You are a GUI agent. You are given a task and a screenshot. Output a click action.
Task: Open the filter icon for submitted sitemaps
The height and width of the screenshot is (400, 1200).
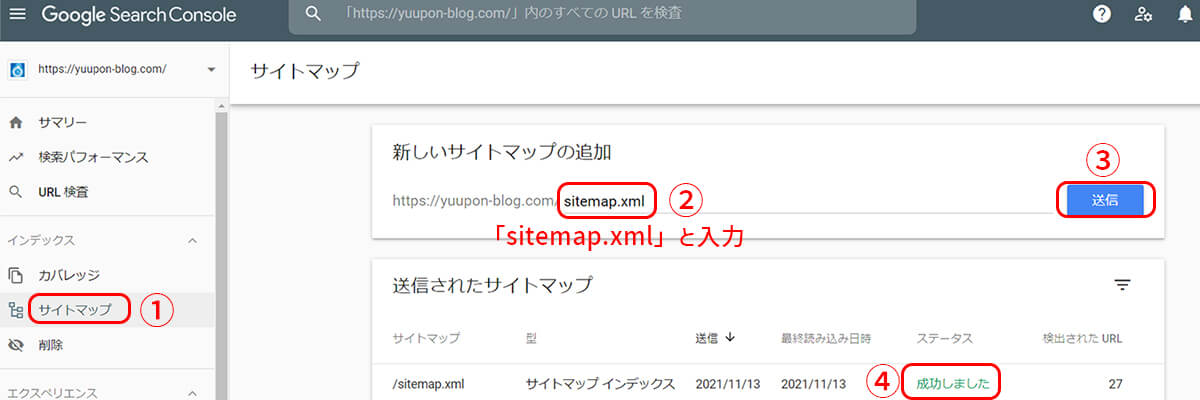click(1122, 286)
